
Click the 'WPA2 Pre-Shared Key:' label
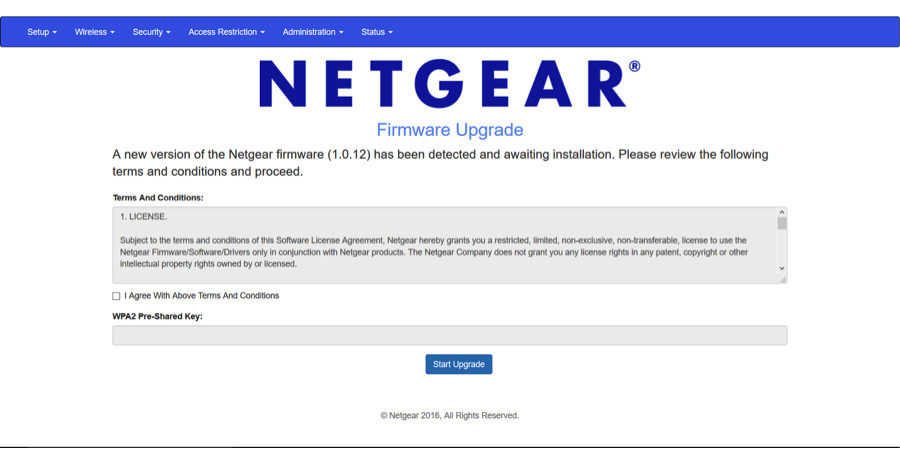pyautogui.click(x=158, y=316)
